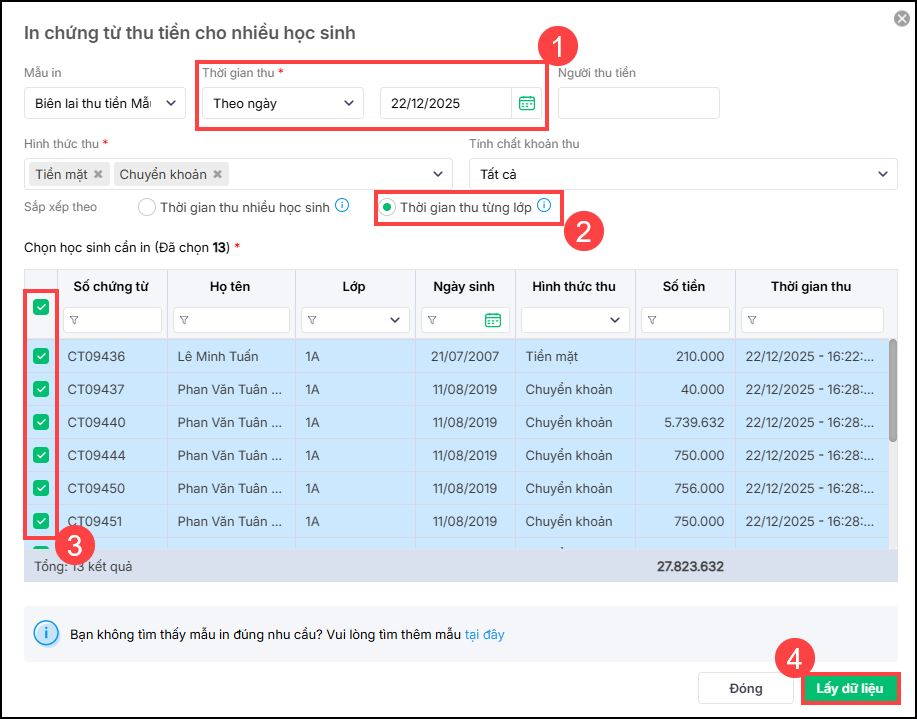The width and height of the screenshot is (917, 719).
Task: Uncheck the row for CT09450
Action: (41, 488)
